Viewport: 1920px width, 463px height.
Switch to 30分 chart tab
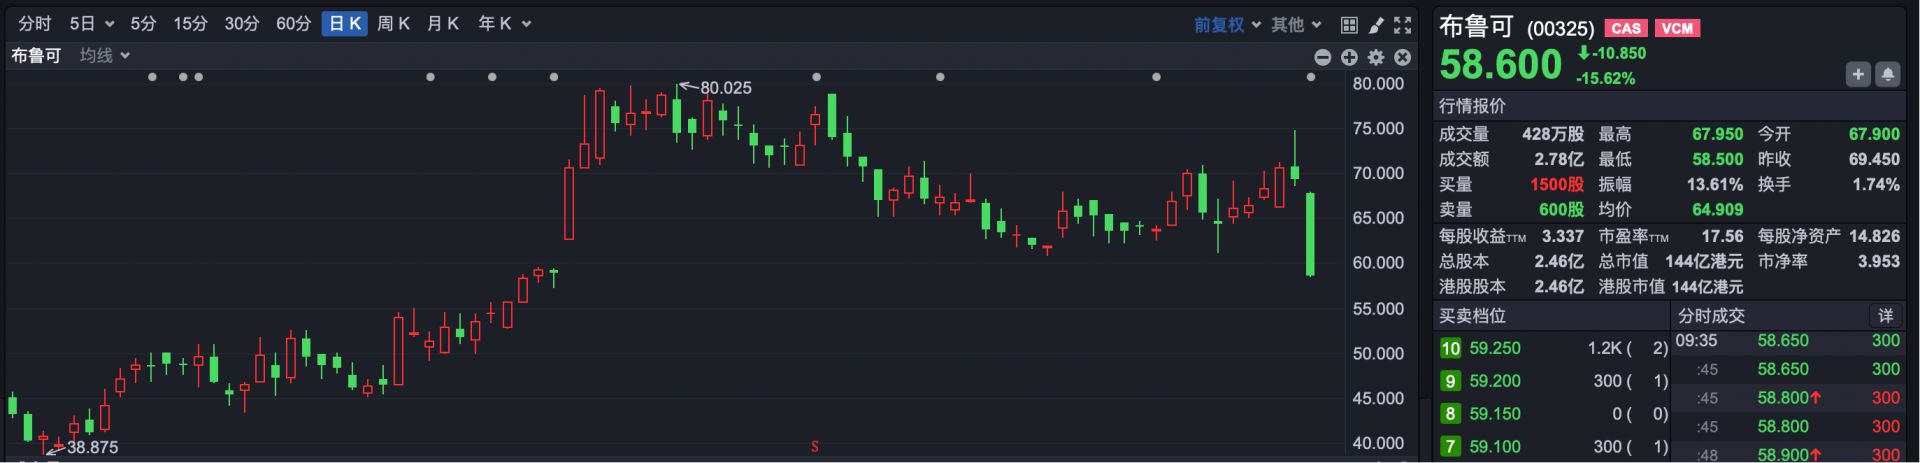point(241,23)
